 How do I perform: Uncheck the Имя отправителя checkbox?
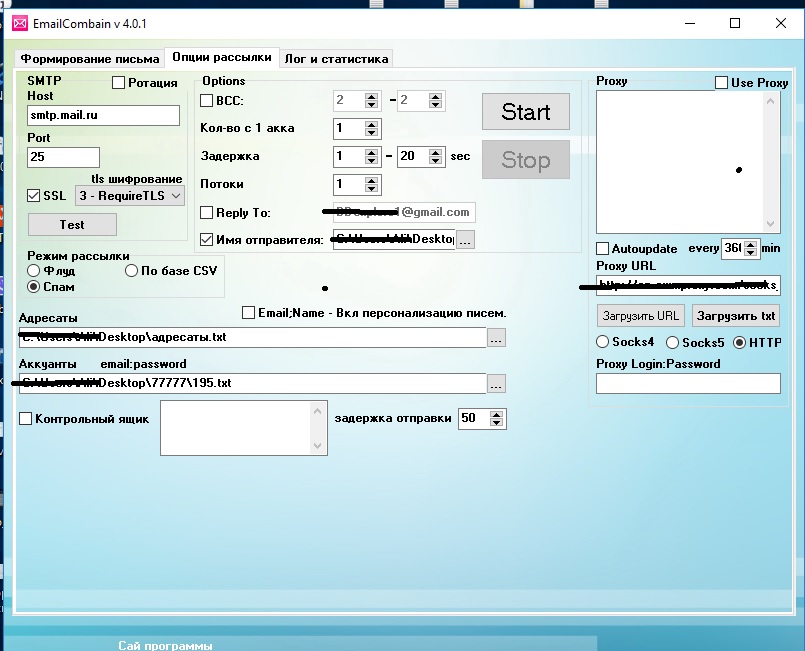coord(206,239)
